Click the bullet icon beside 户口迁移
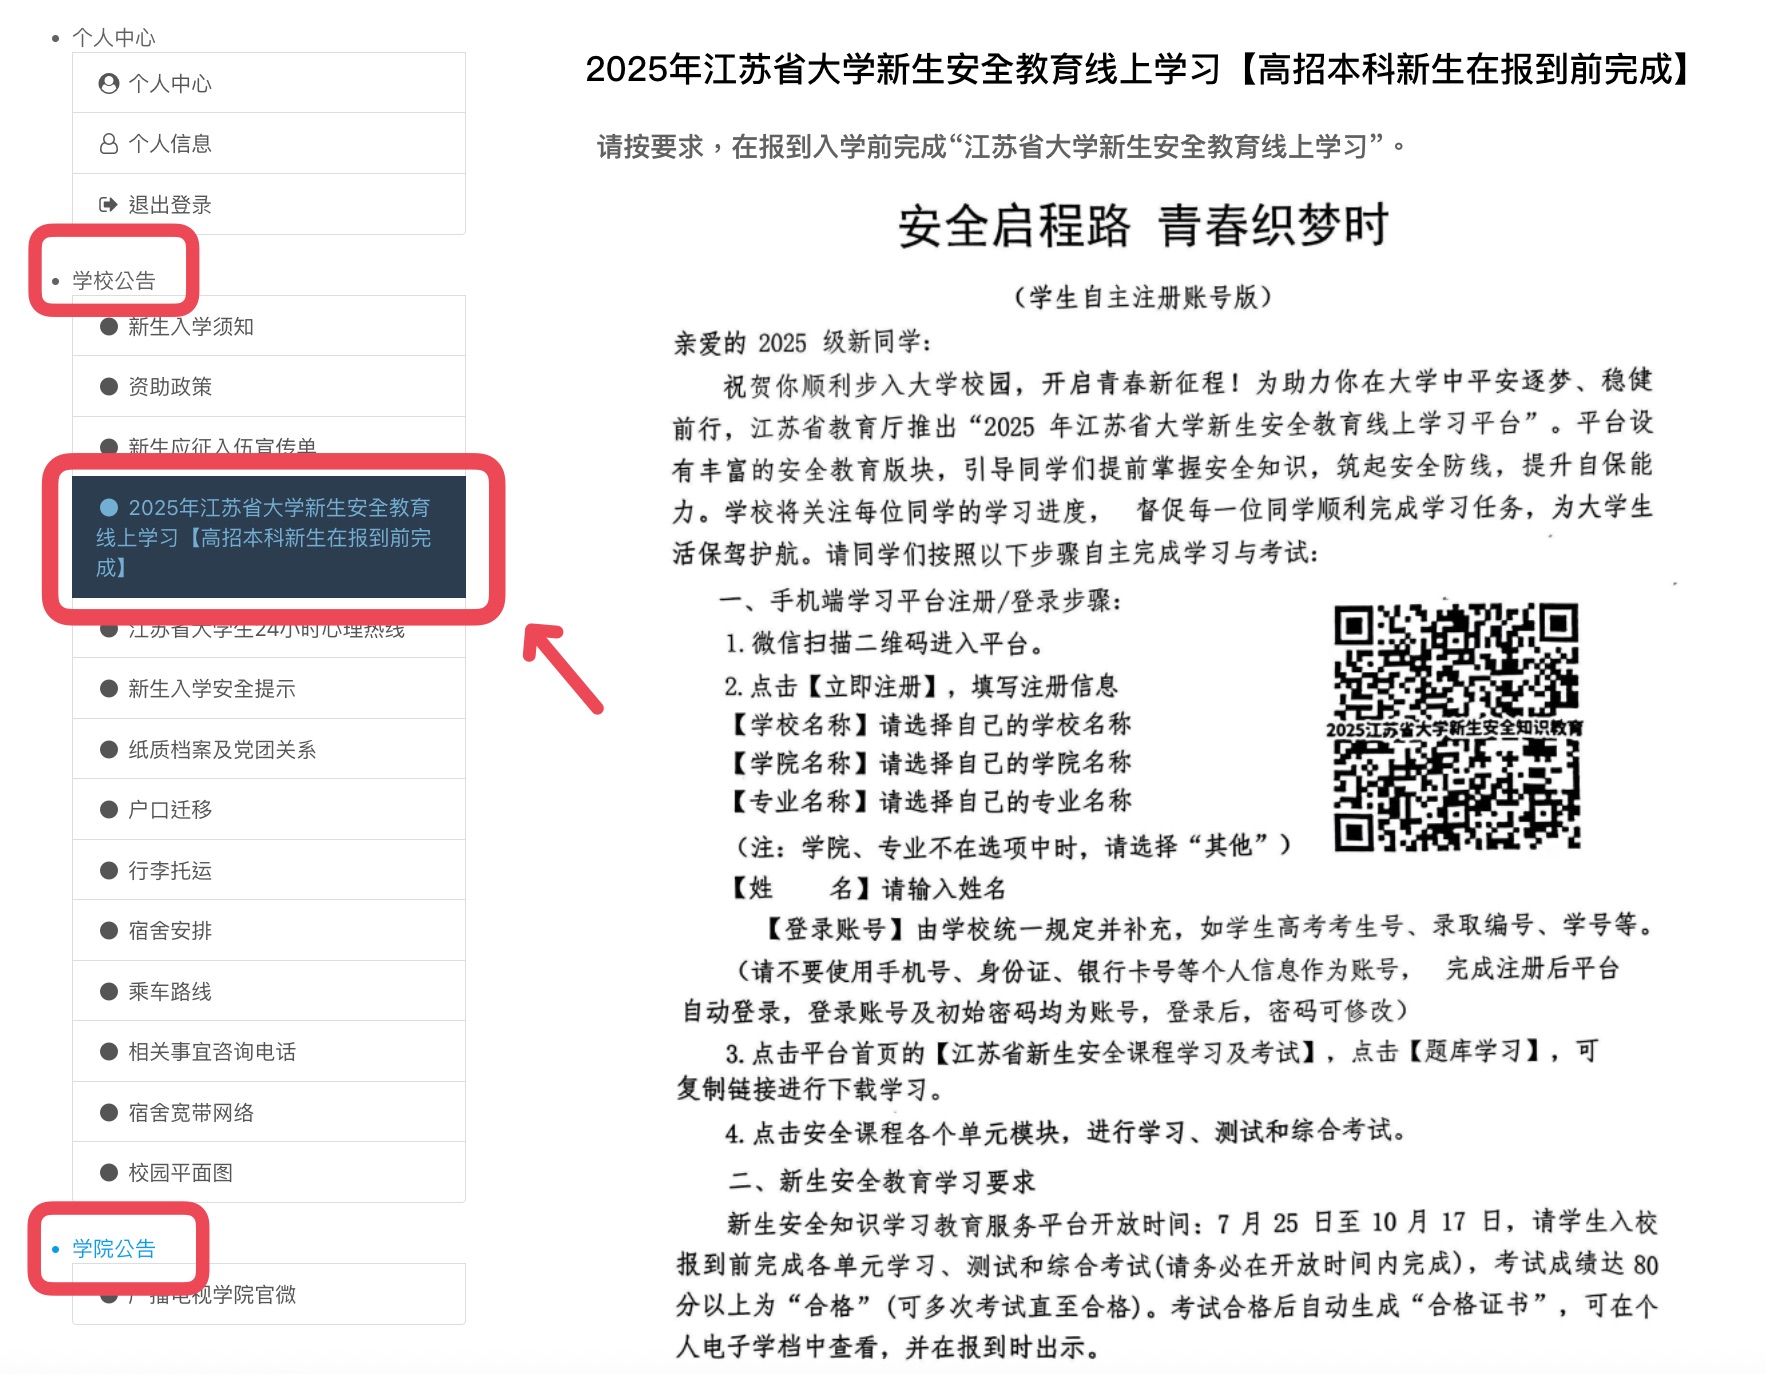Image resolution: width=1766 pixels, height=1374 pixels. pos(109,810)
